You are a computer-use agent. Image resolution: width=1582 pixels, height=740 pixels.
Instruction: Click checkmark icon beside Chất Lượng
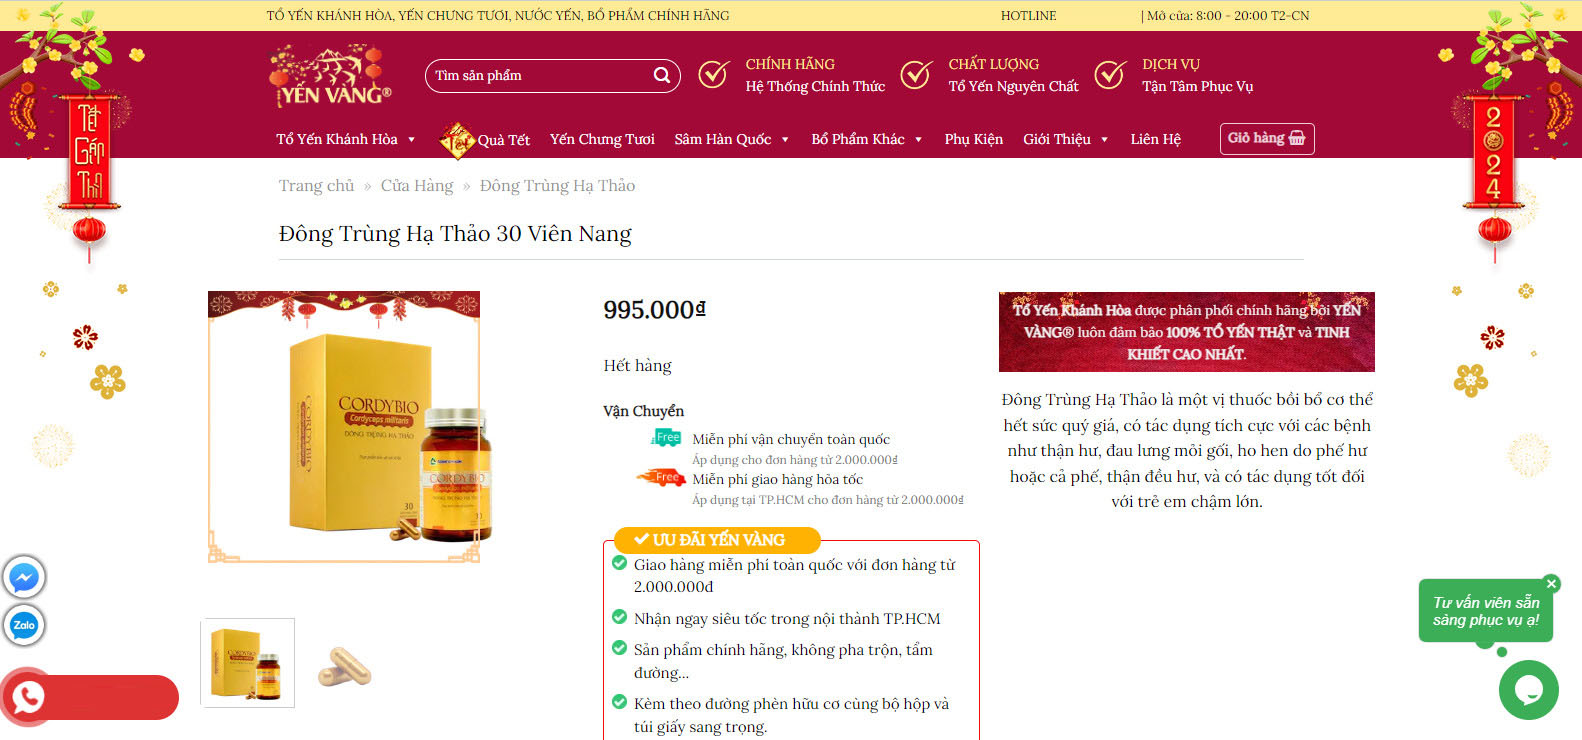[916, 75]
